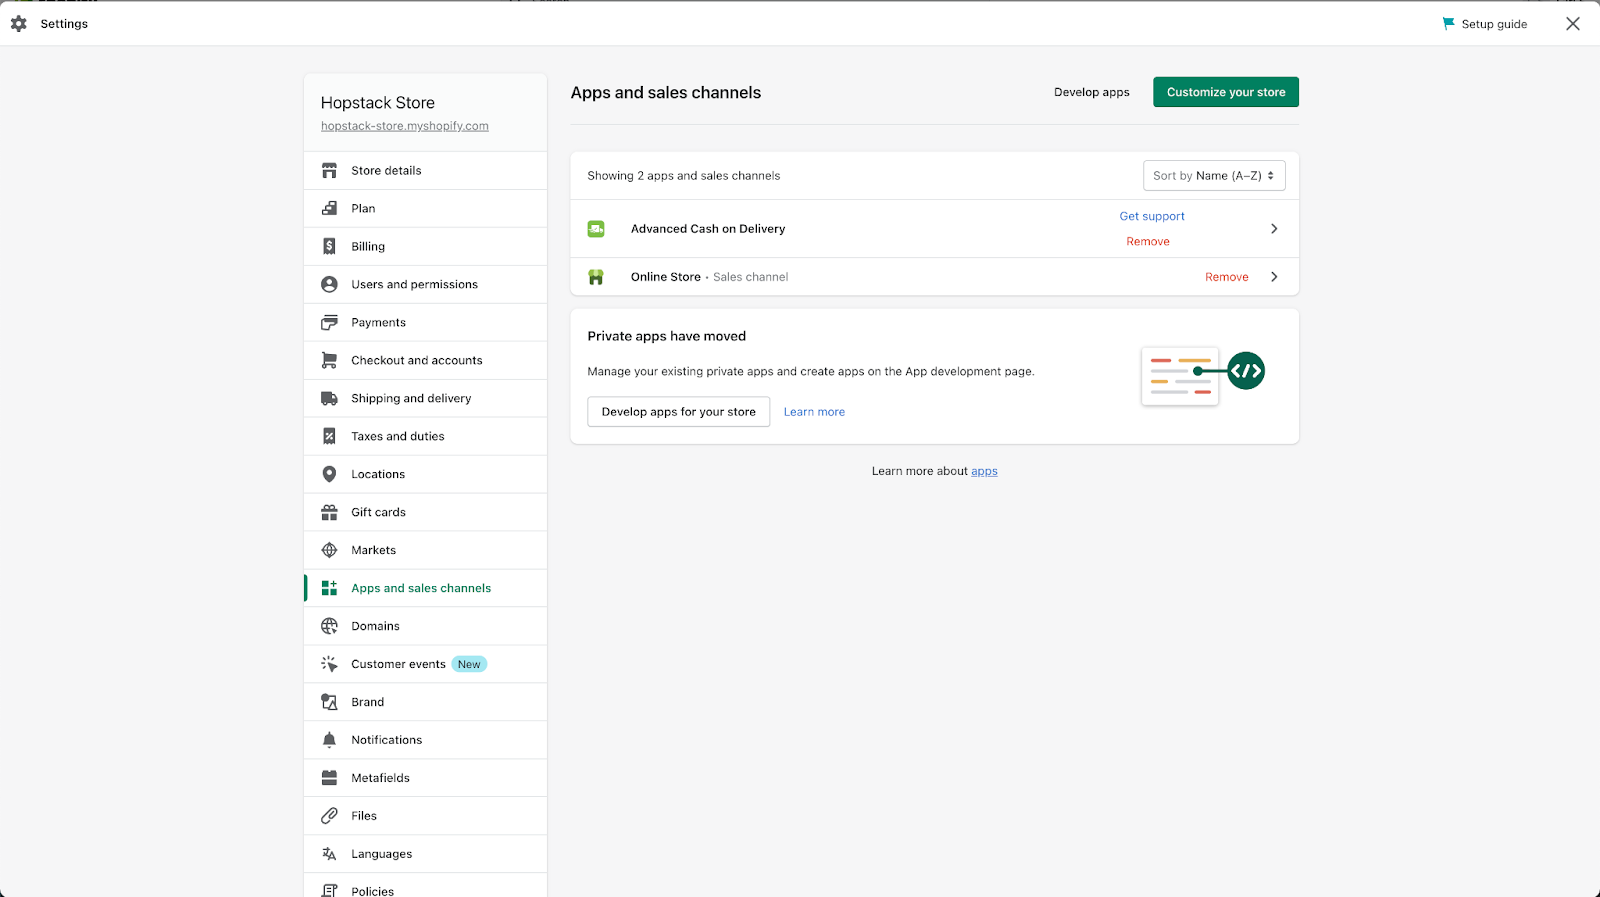
Task: Click the Settings gear icon
Action: [19, 24]
